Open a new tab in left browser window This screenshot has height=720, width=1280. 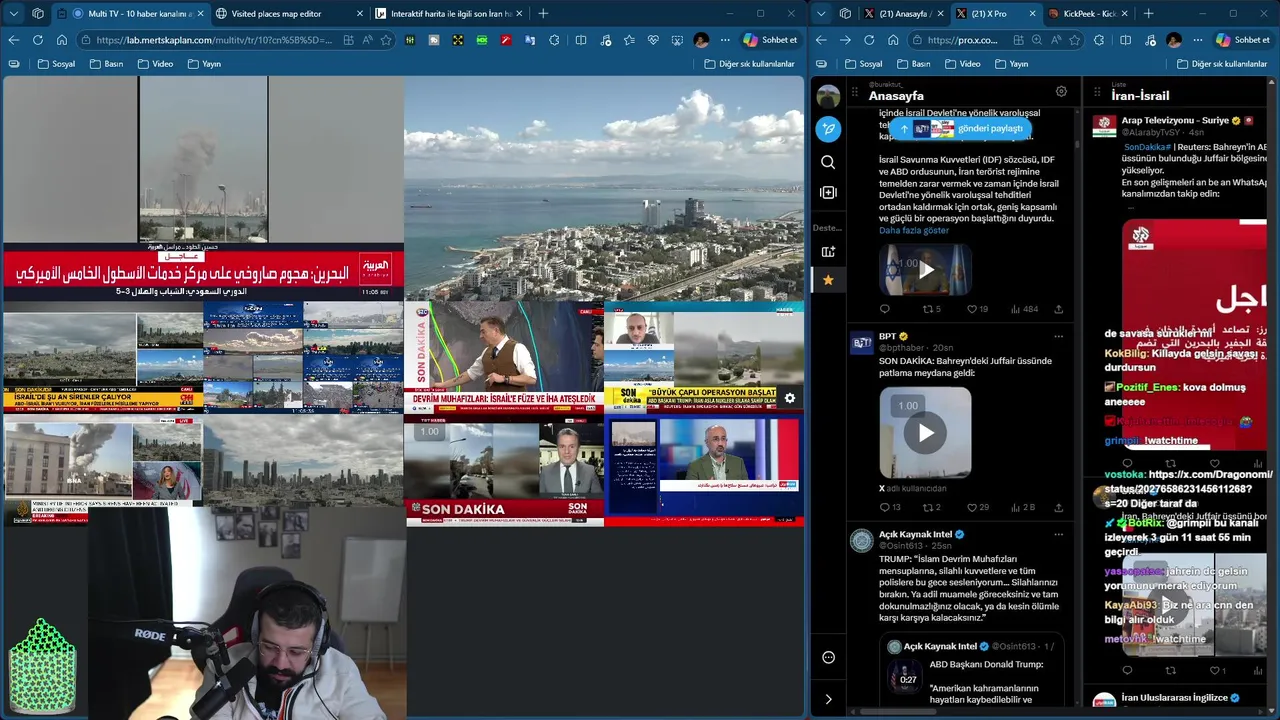tap(543, 14)
